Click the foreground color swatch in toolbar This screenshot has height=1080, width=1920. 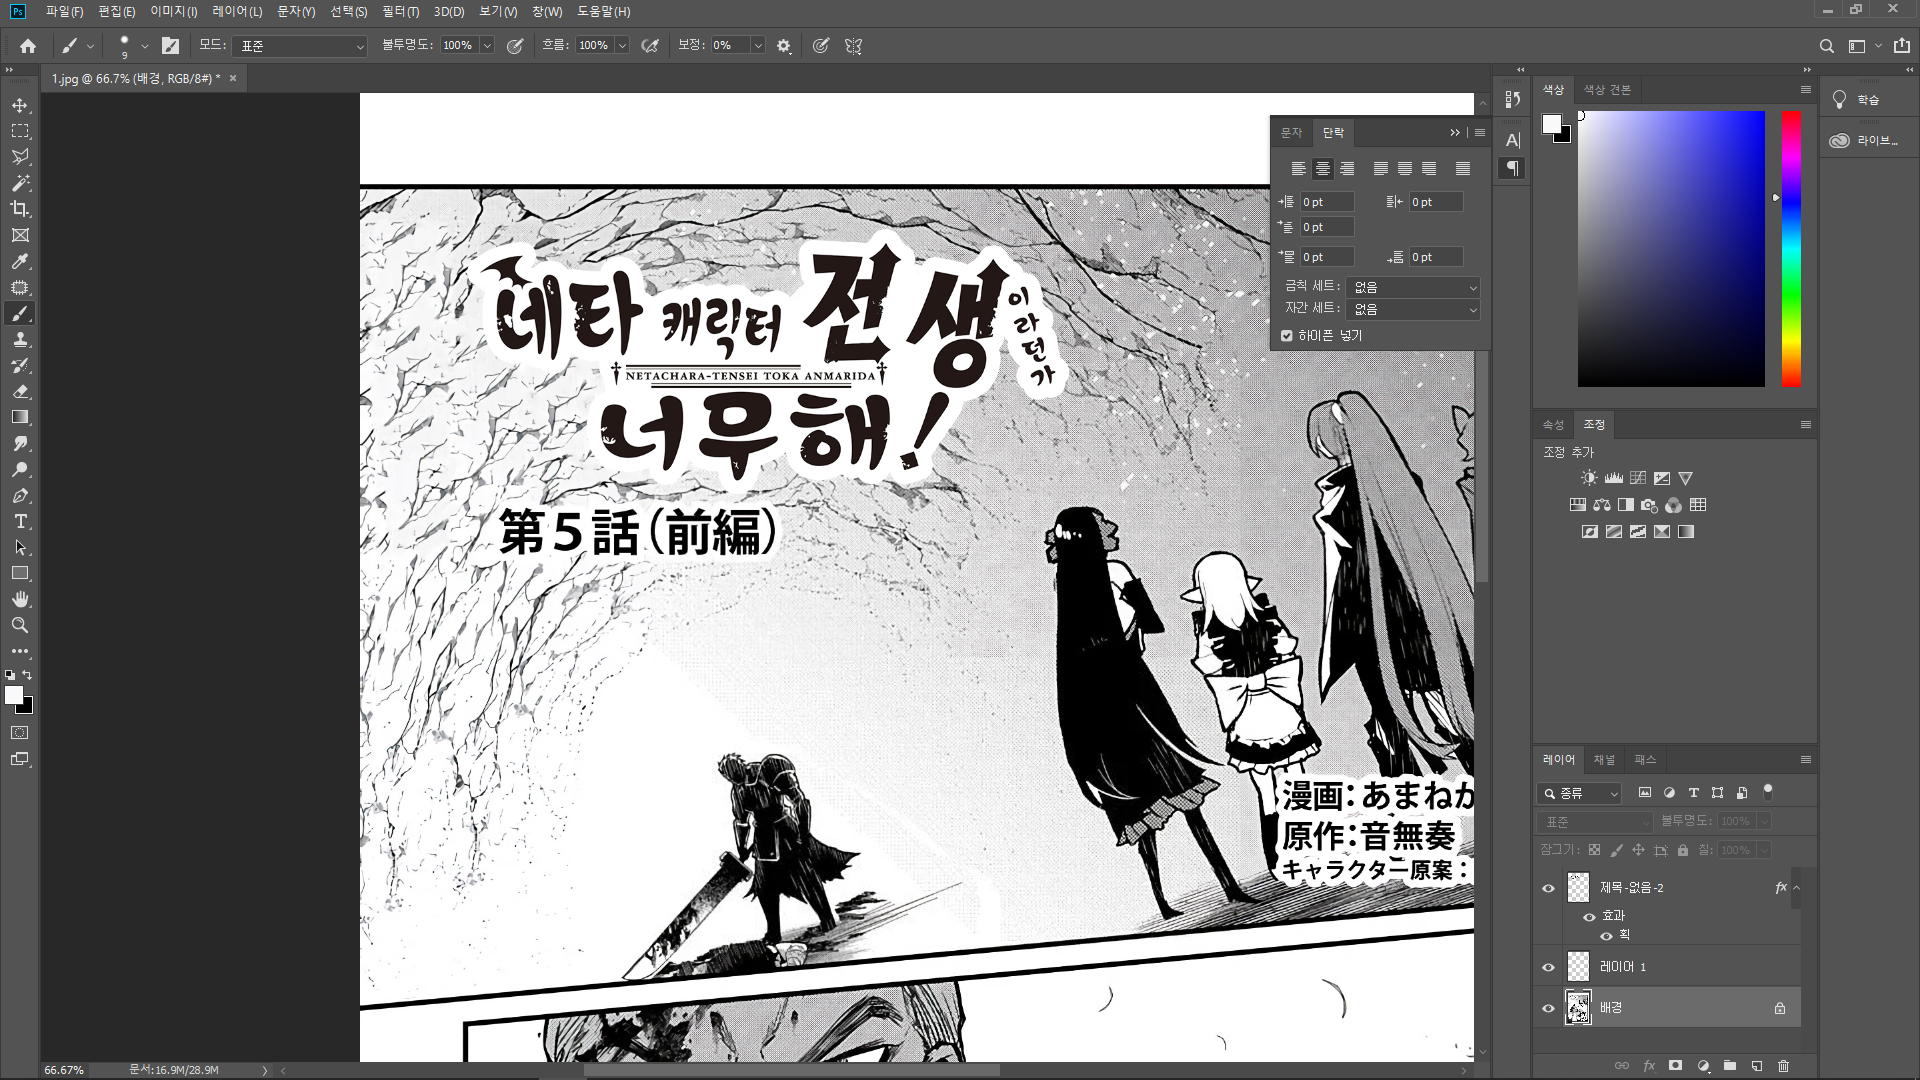point(14,695)
